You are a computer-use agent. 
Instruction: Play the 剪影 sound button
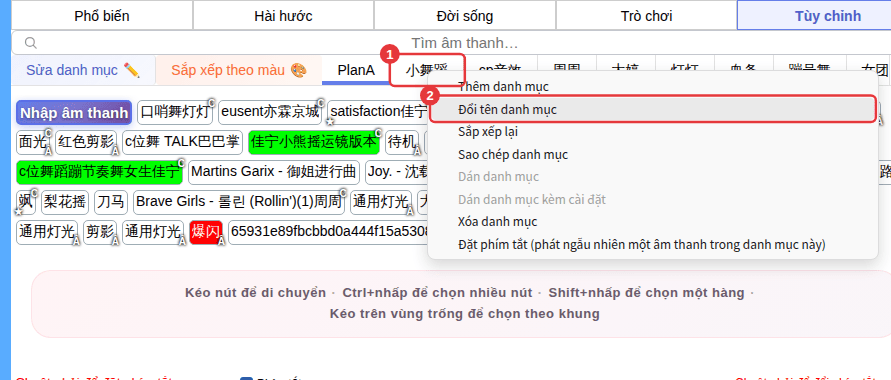(100, 232)
